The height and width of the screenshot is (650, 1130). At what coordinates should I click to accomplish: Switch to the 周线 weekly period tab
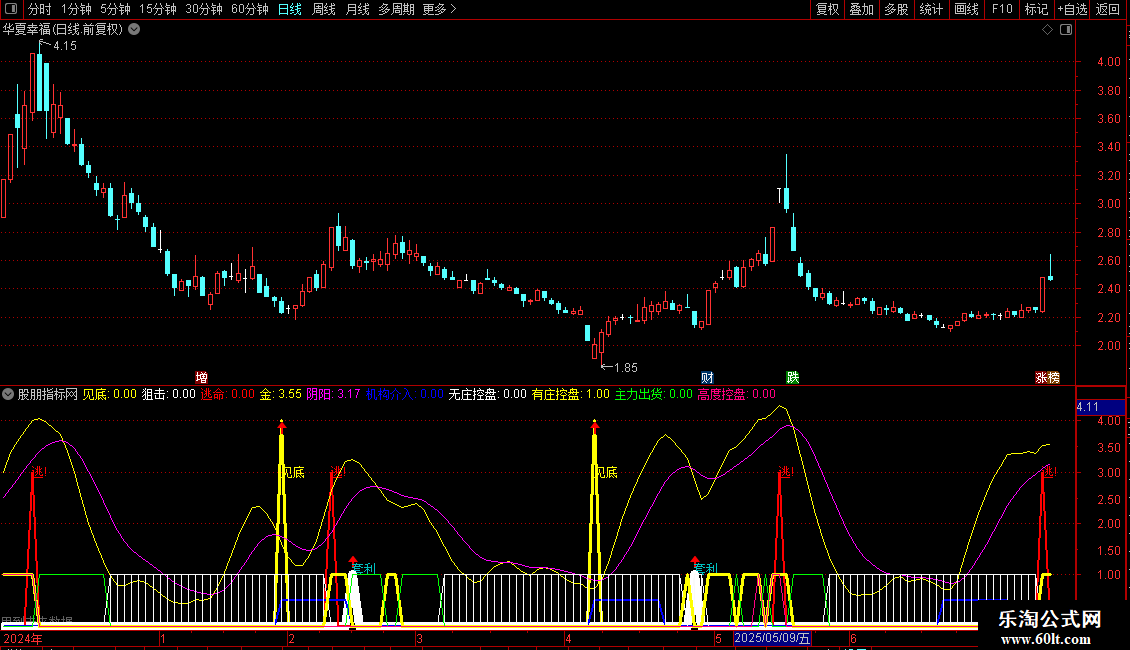(x=324, y=9)
